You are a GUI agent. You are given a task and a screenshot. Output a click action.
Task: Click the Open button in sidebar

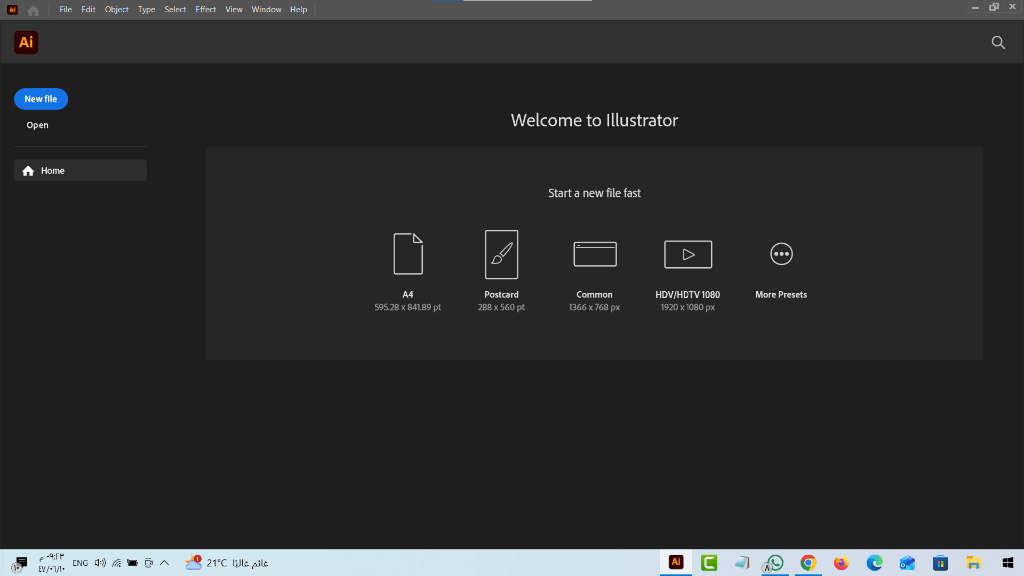(x=37, y=125)
